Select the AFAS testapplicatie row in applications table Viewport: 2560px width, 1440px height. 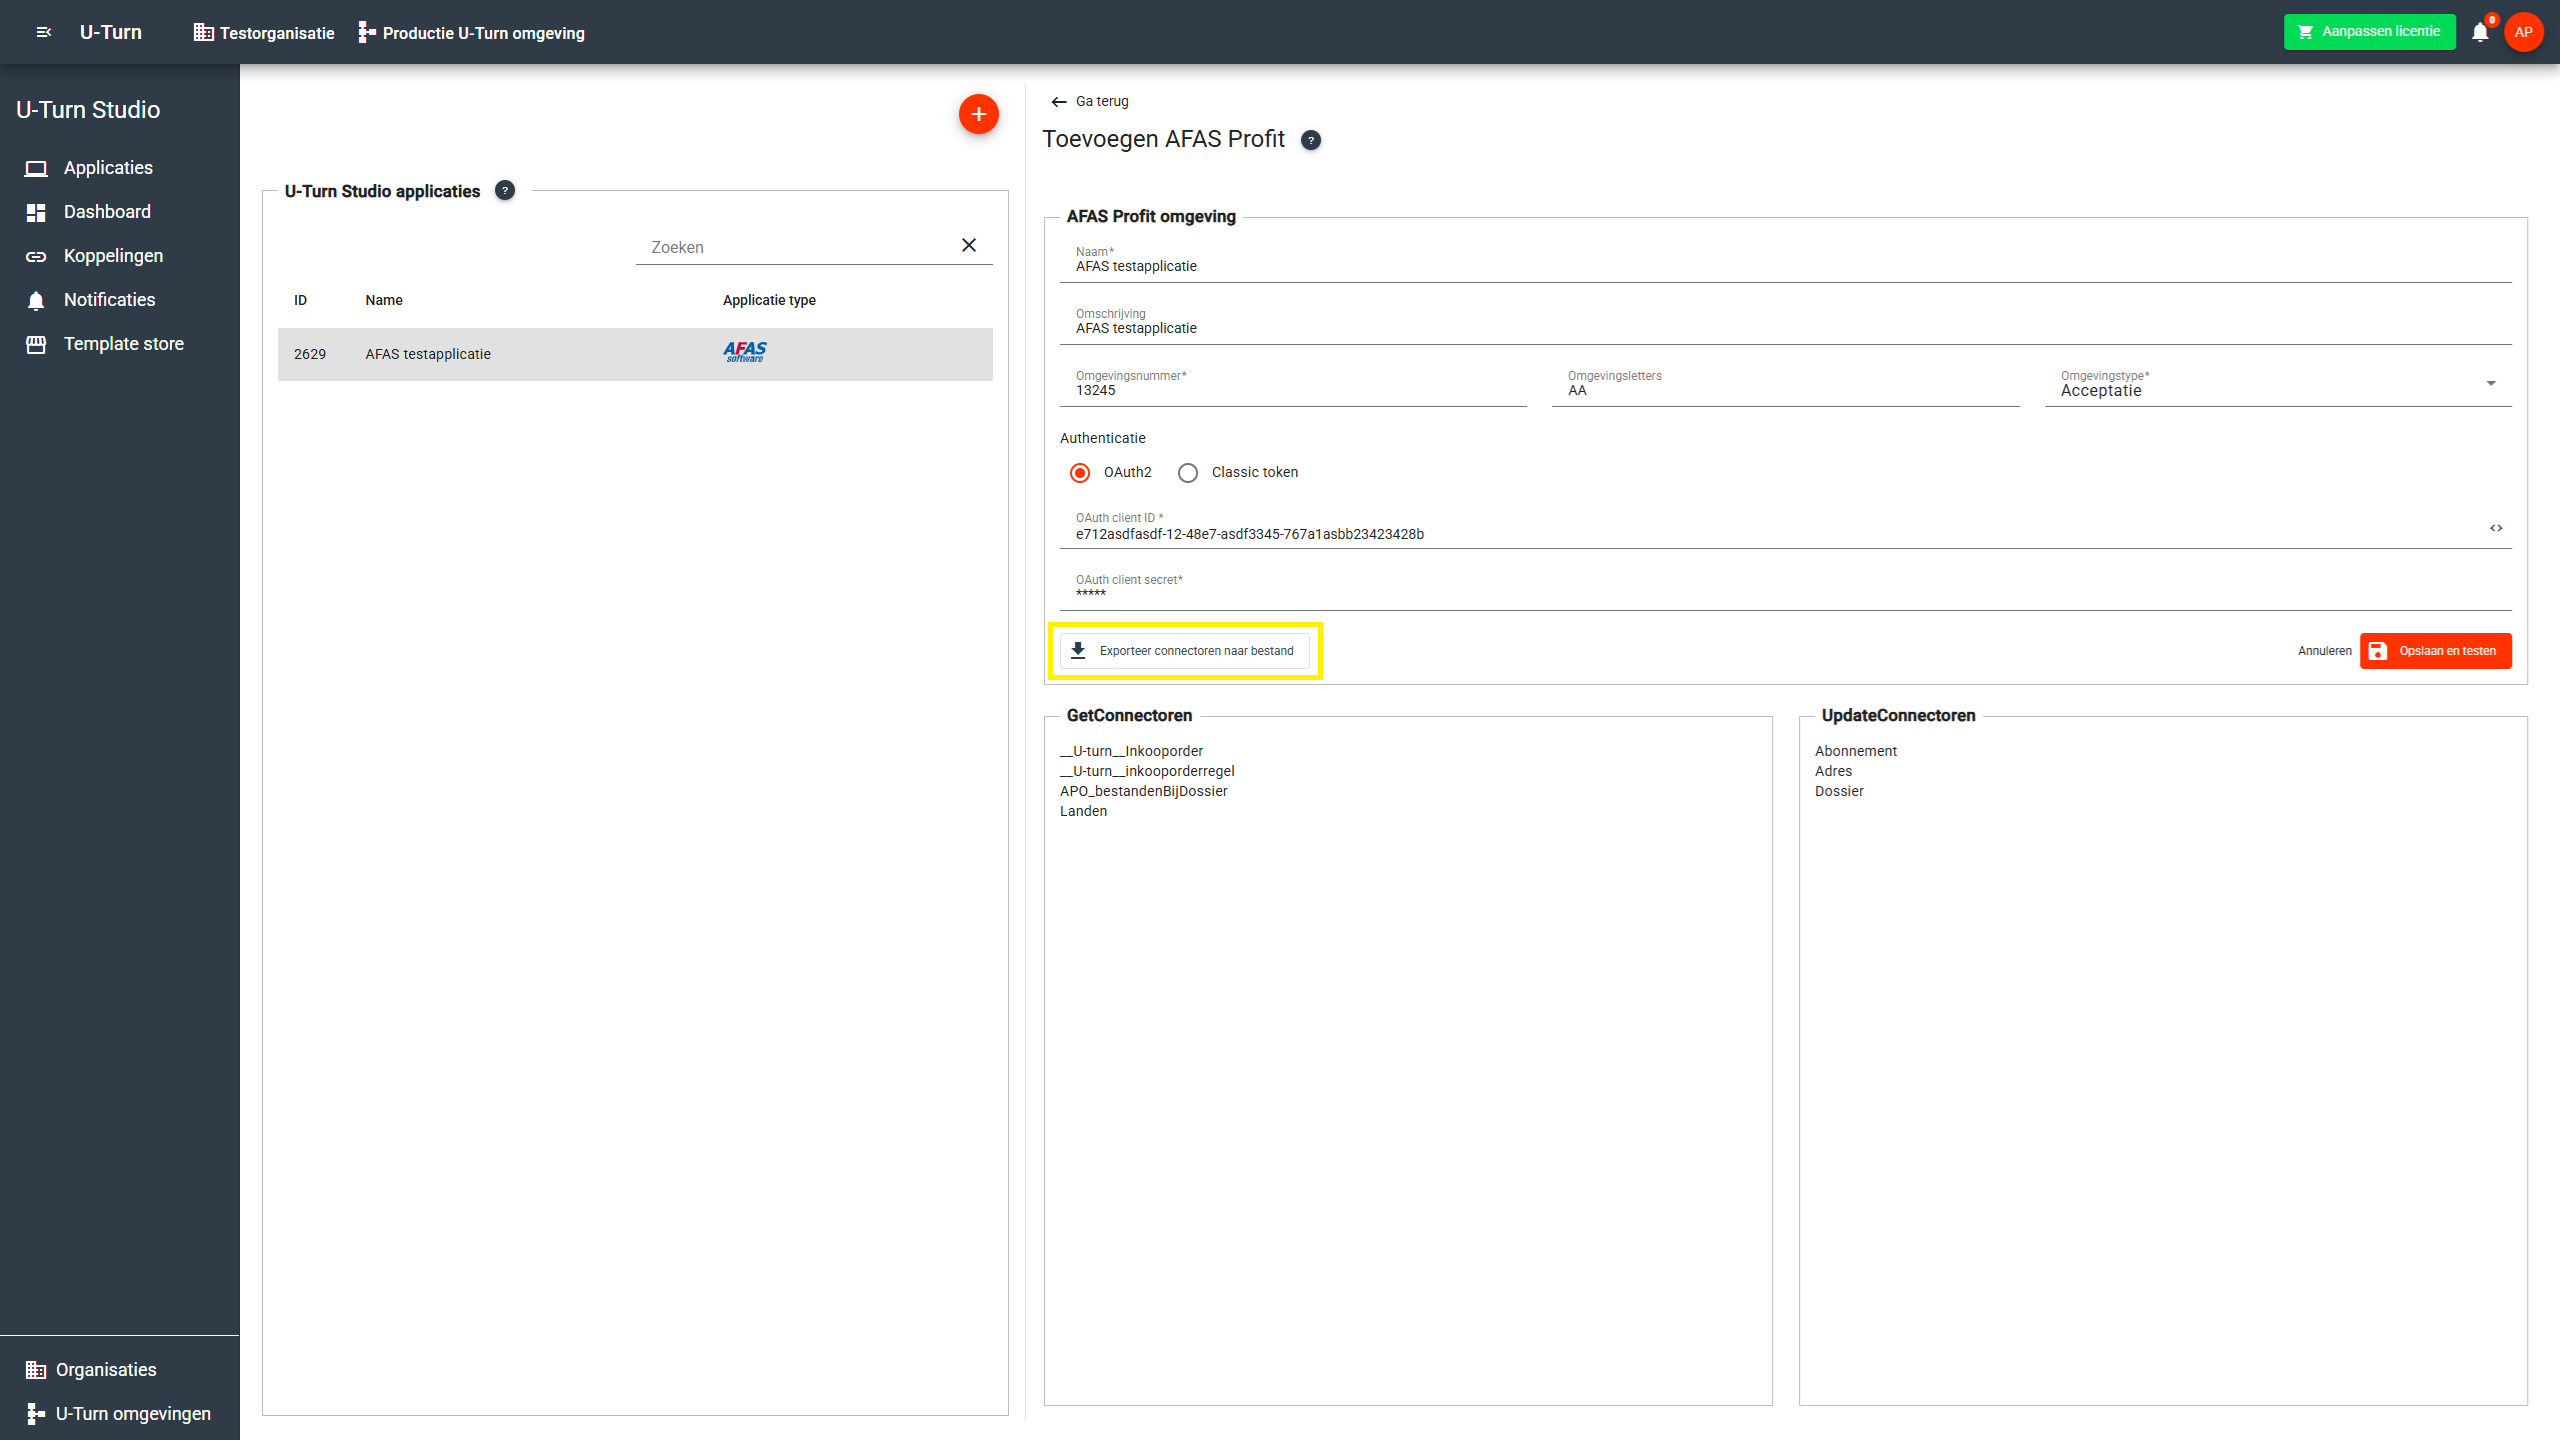pos(635,354)
